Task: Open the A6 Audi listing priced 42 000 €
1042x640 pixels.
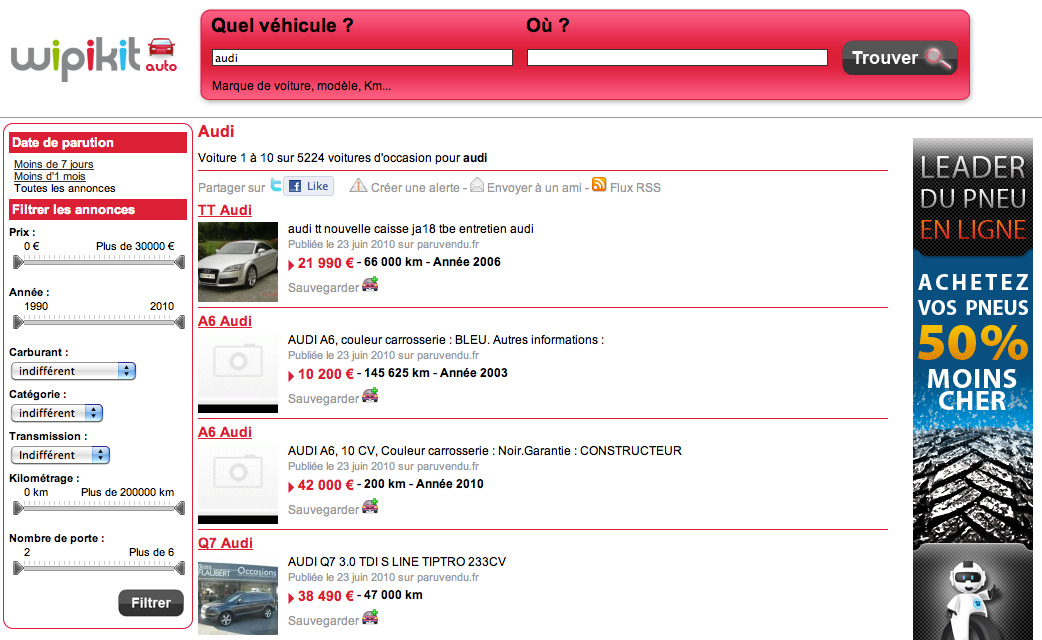Action: [225, 432]
